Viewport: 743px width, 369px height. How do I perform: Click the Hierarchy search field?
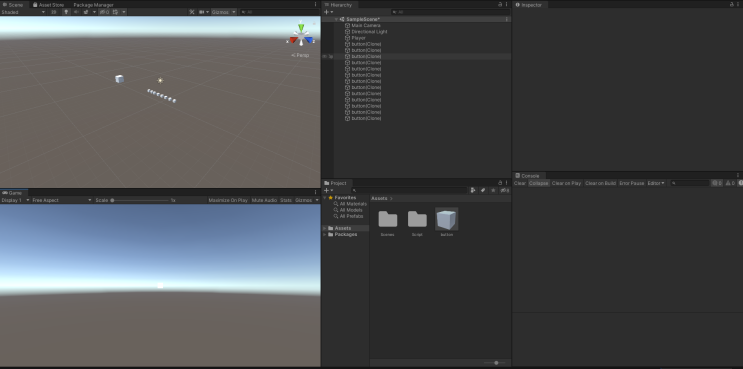[x=450, y=12]
